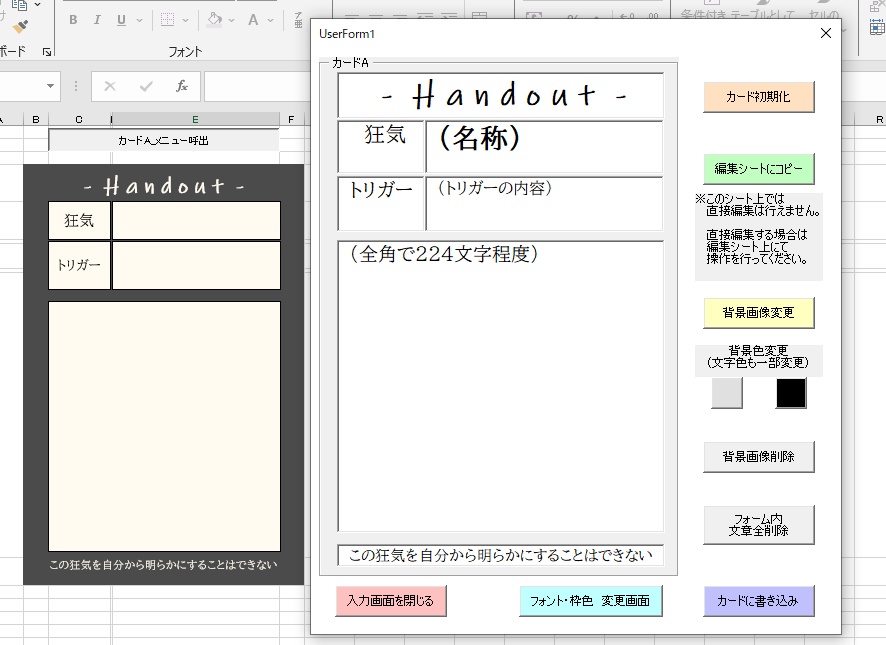
Task: Toggle Bold formatting in the ribbon
Action: [x=73, y=20]
